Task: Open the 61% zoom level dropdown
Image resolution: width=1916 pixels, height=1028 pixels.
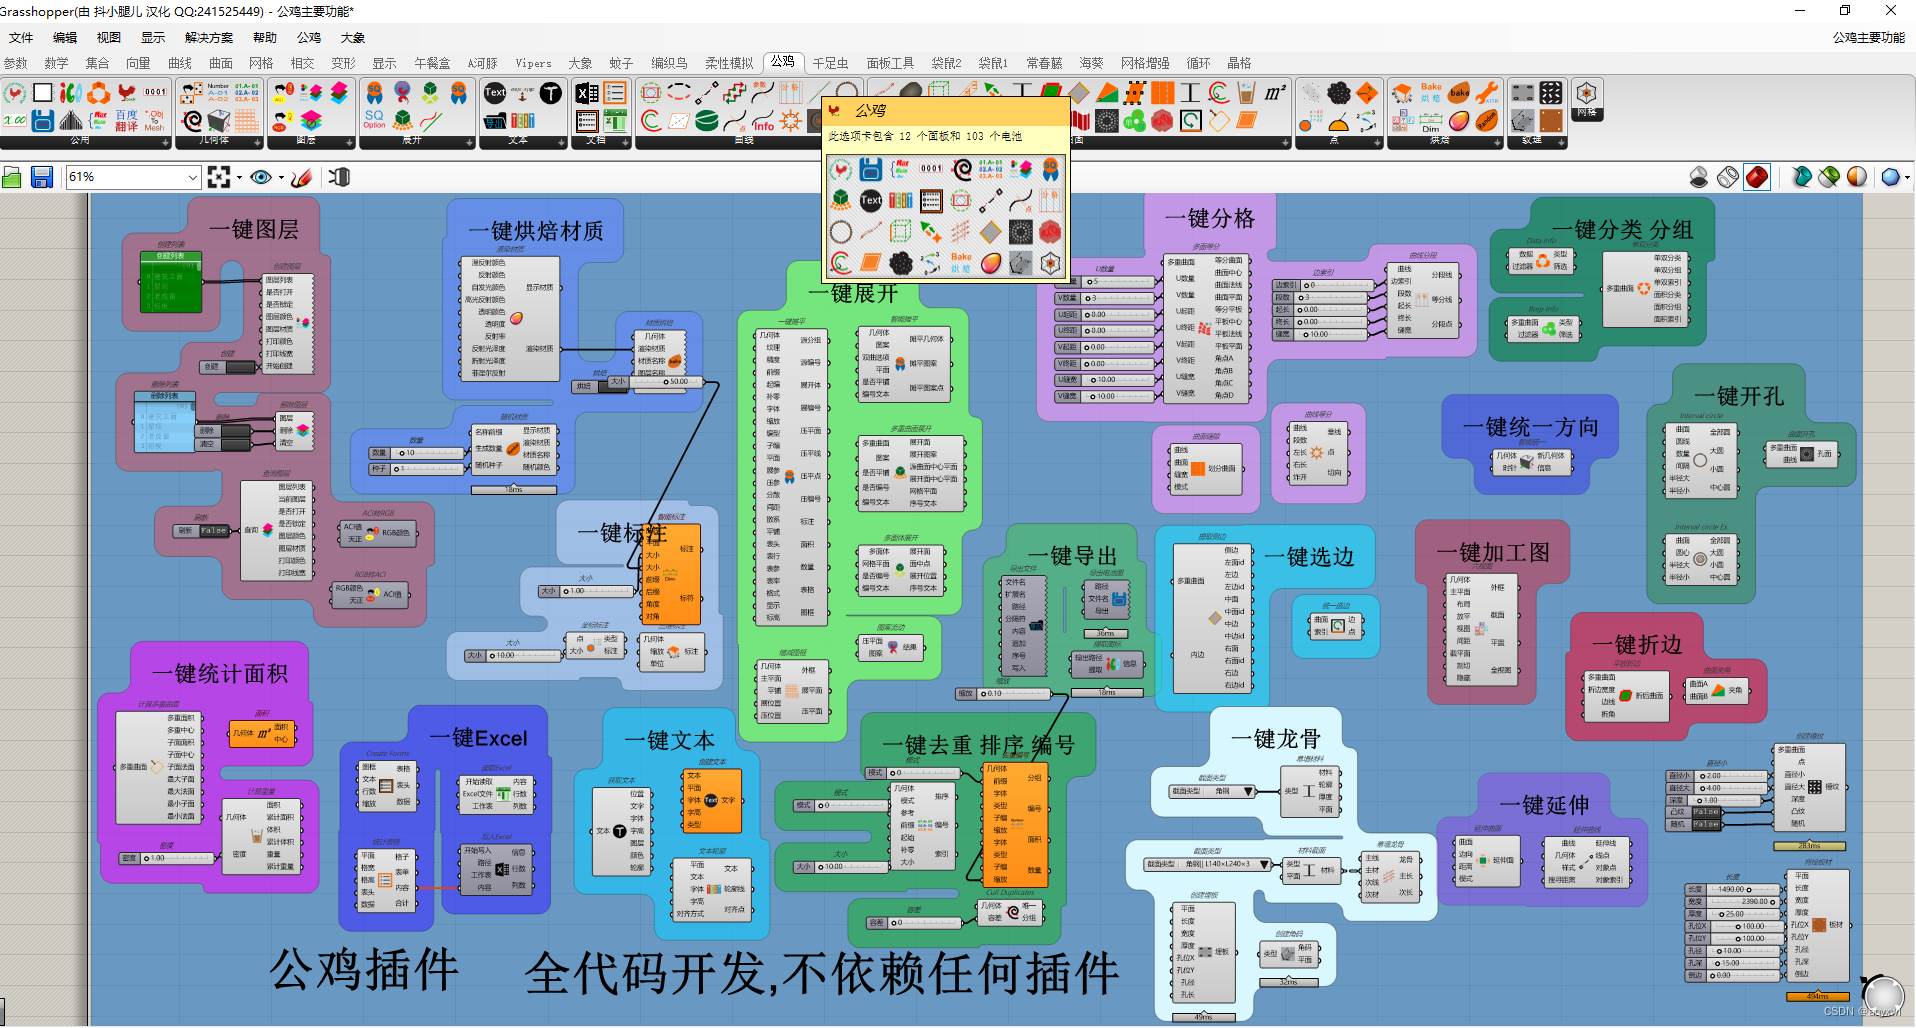Action: (192, 177)
